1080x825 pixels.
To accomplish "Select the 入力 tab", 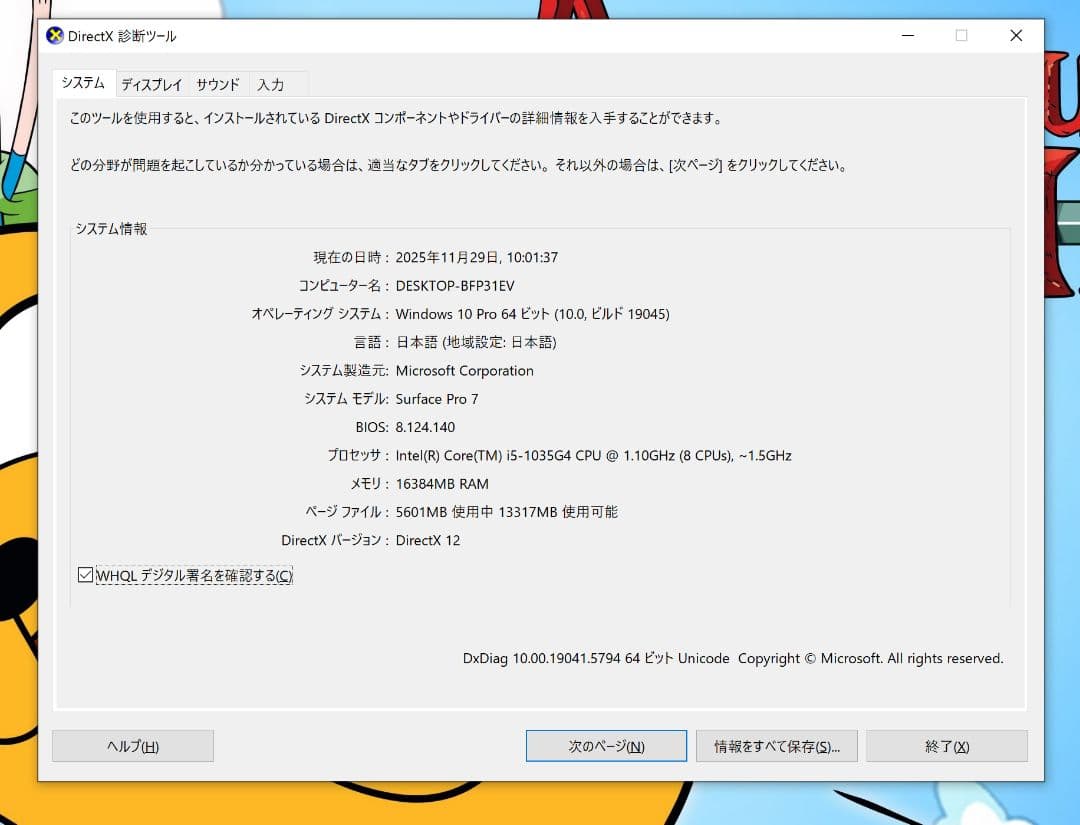I will pos(272,84).
